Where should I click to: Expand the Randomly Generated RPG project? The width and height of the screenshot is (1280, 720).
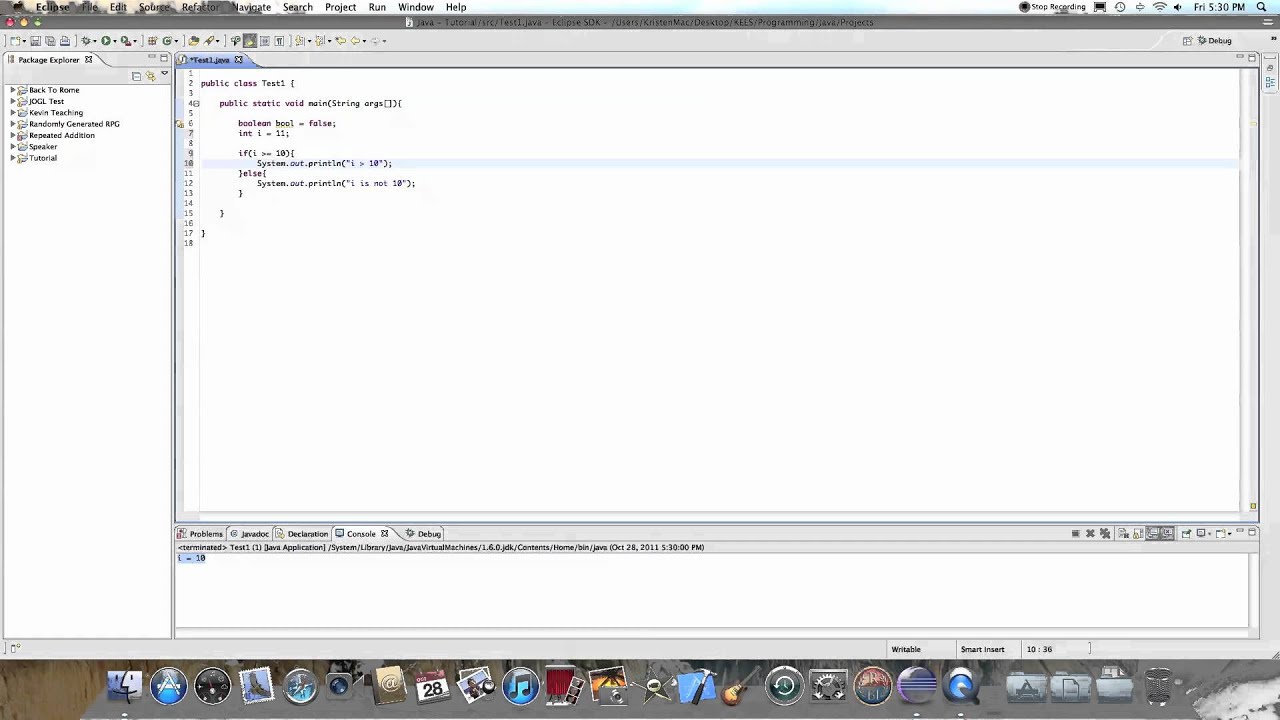pos(13,124)
